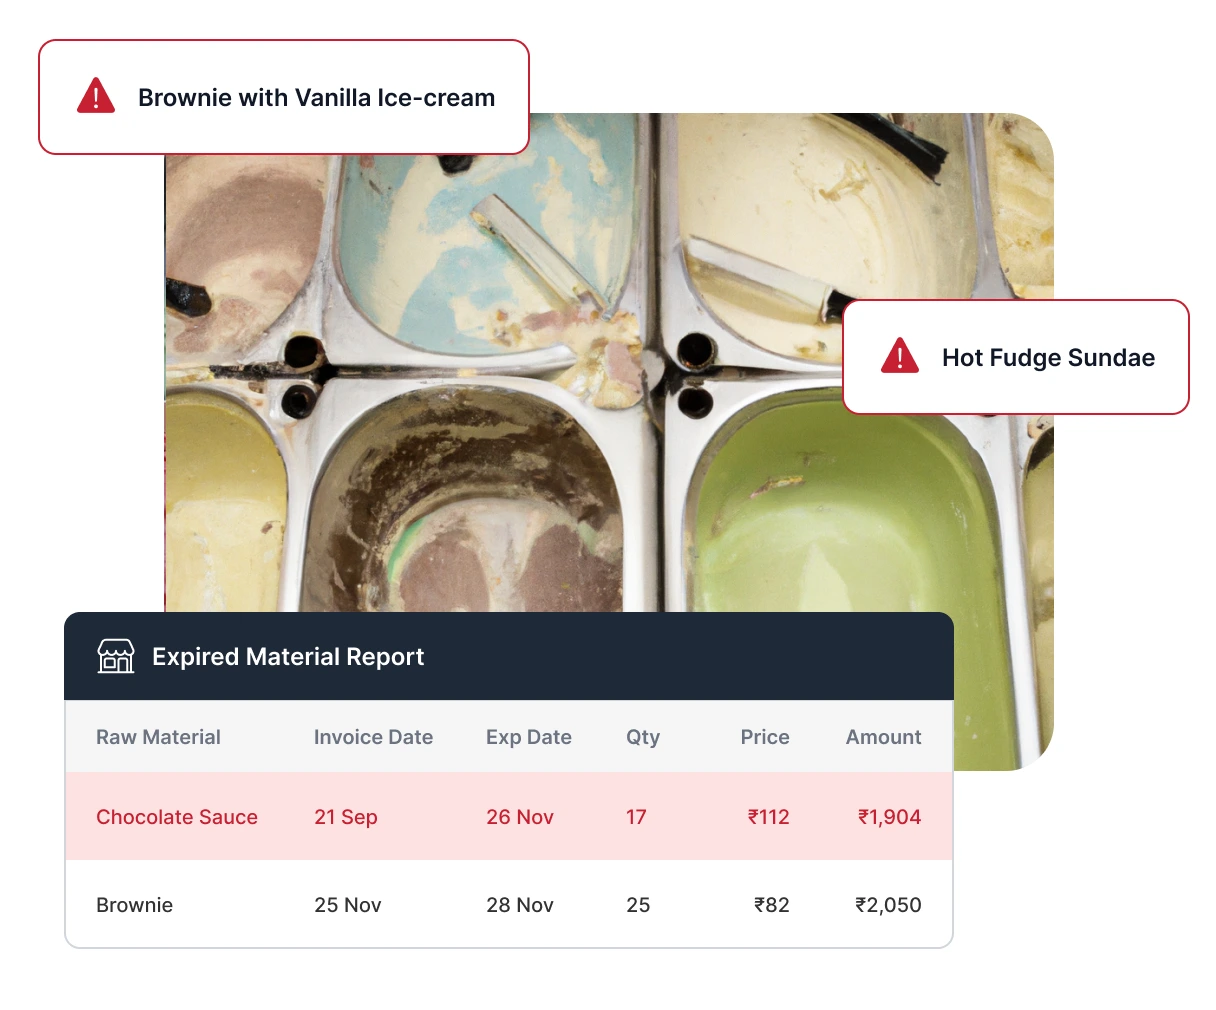
Task: Click the Price column header
Action: coord(765,737)
